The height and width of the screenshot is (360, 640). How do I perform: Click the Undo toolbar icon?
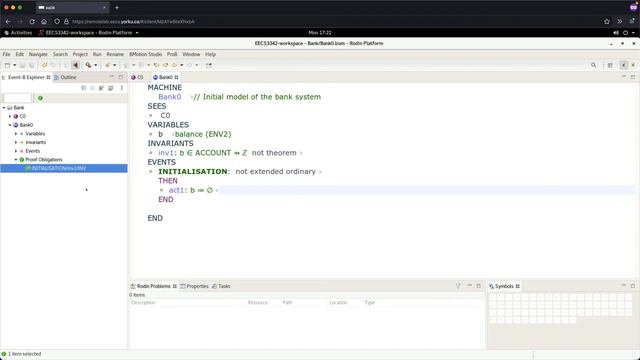tap(44, 65)
